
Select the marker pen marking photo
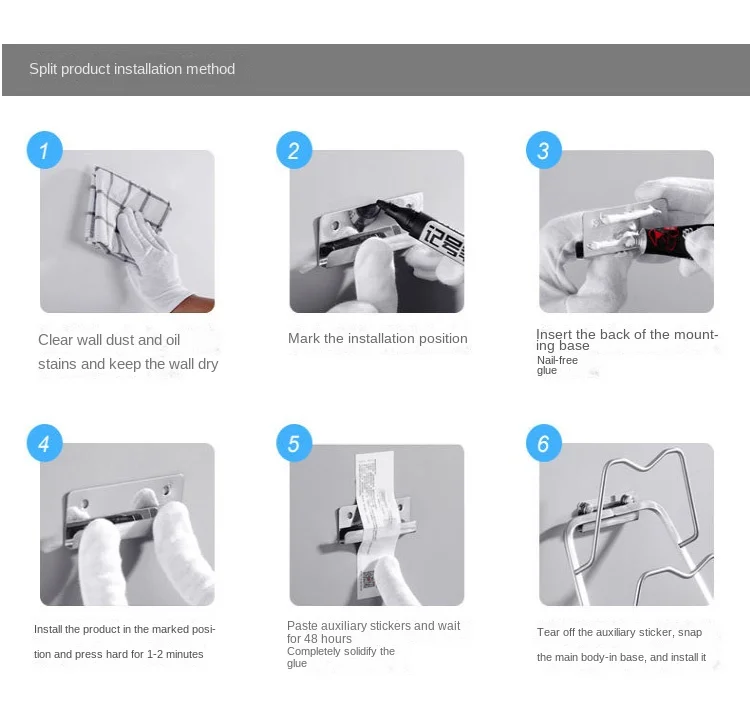[x=377, y=232]
